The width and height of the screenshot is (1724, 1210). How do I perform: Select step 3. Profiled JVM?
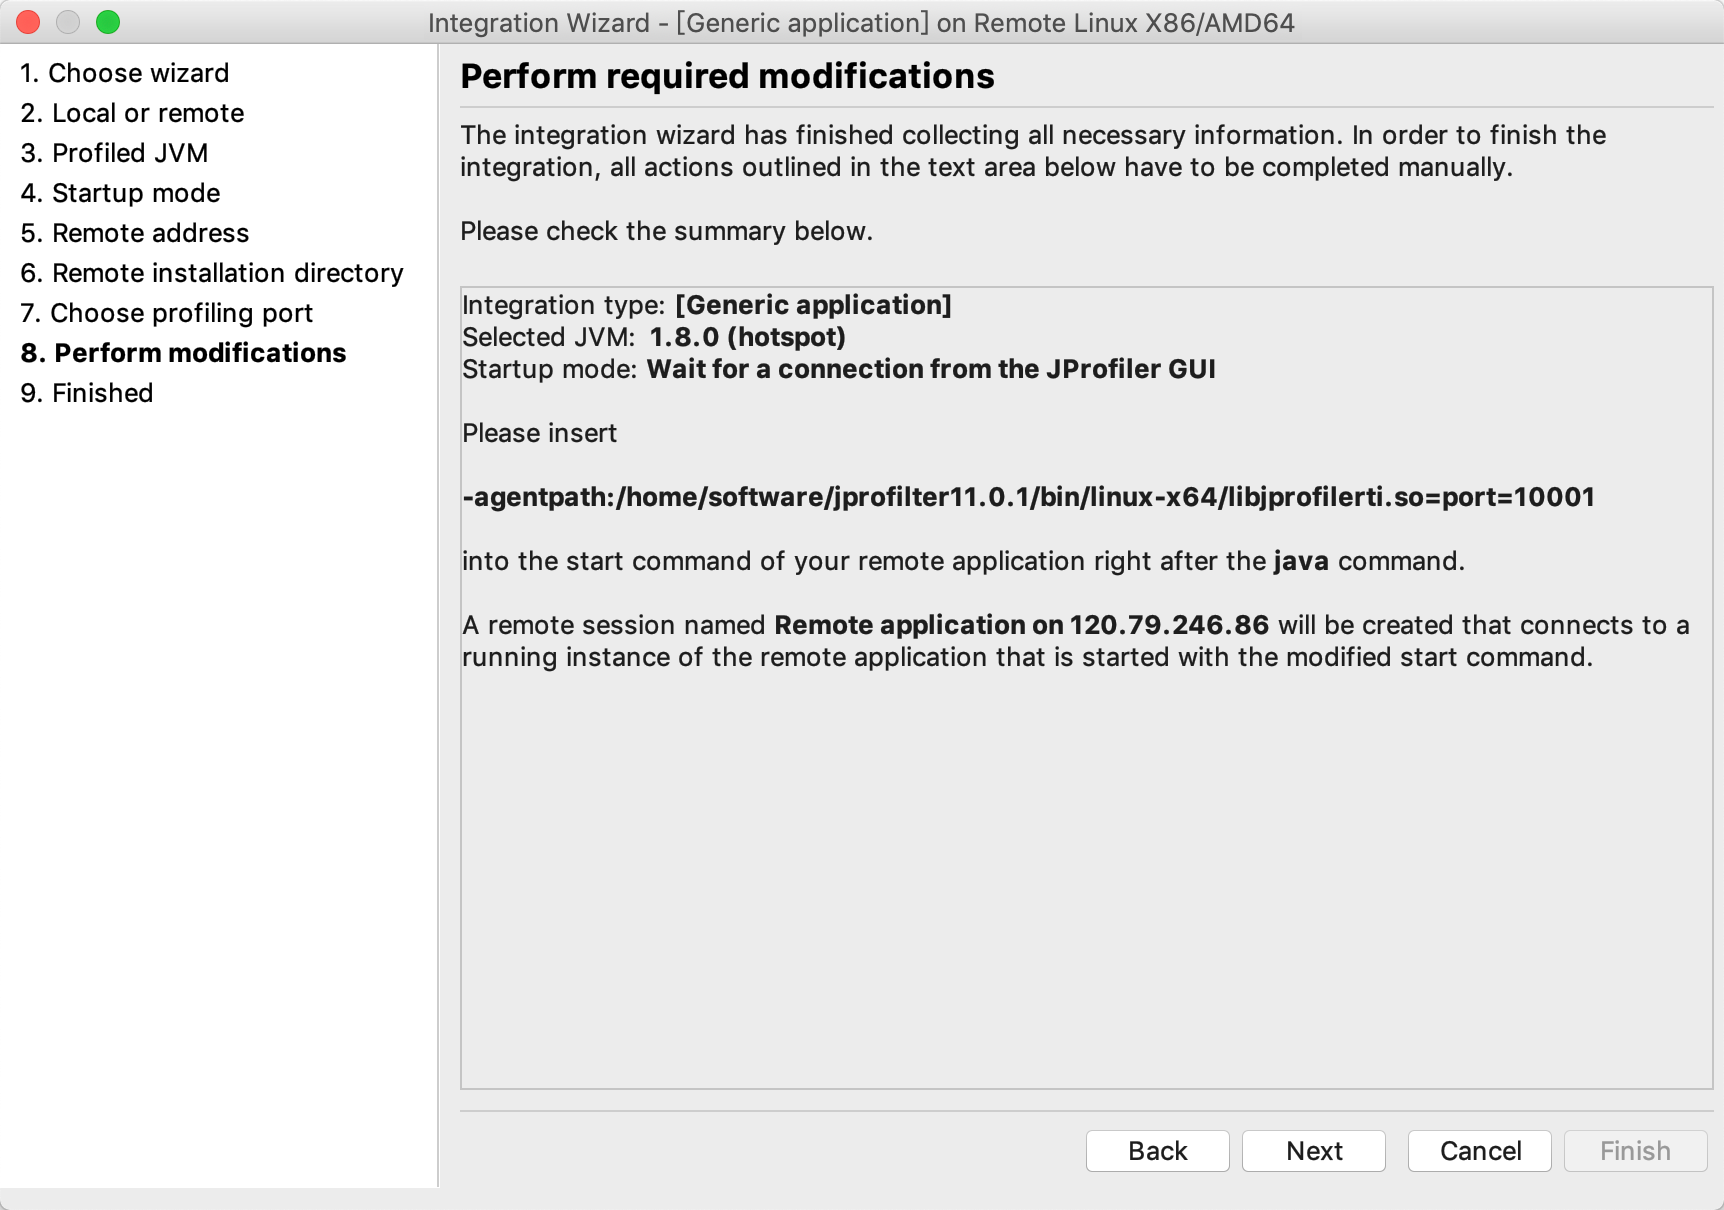tap(114, 153)
